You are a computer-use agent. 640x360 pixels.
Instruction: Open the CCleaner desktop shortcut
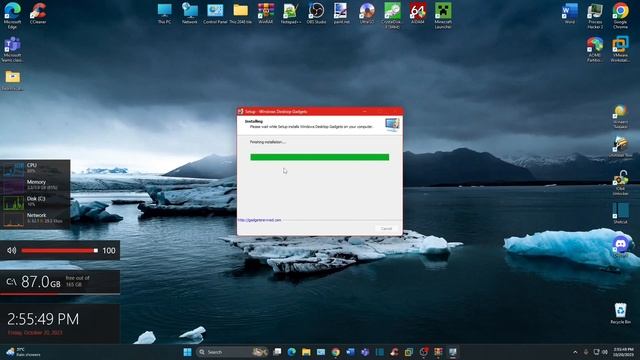[x=38, y=13]
